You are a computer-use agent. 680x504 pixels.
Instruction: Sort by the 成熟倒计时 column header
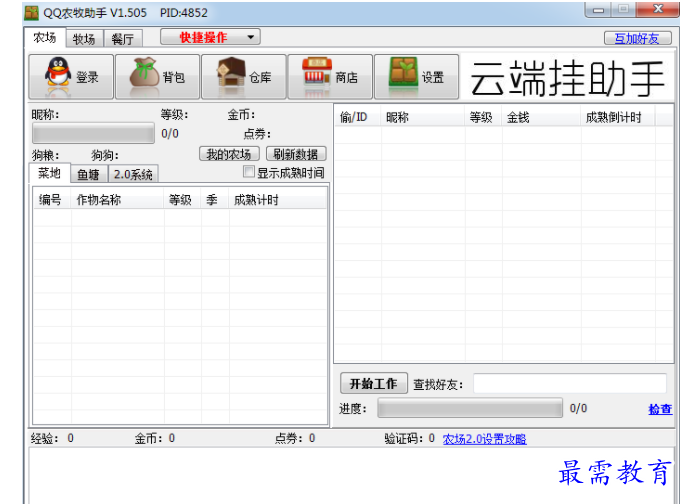tap(618, 117)
